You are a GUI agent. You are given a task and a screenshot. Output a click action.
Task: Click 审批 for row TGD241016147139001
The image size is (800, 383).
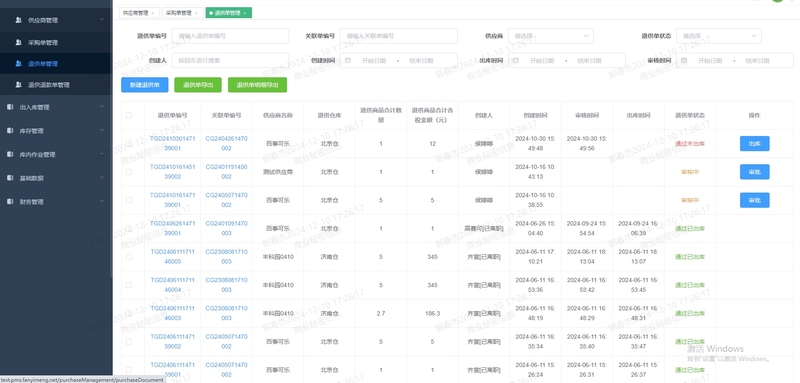click(x=755, y=200)
